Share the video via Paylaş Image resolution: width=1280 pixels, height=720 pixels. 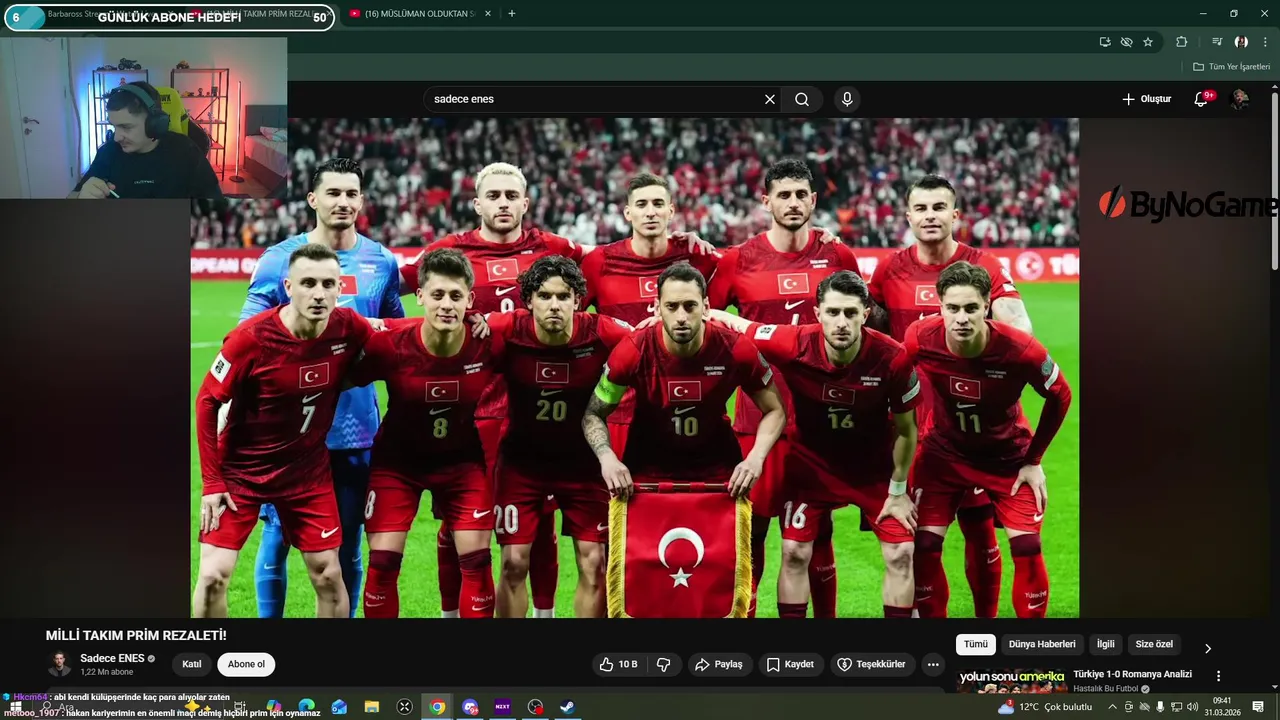pos(719,664)
